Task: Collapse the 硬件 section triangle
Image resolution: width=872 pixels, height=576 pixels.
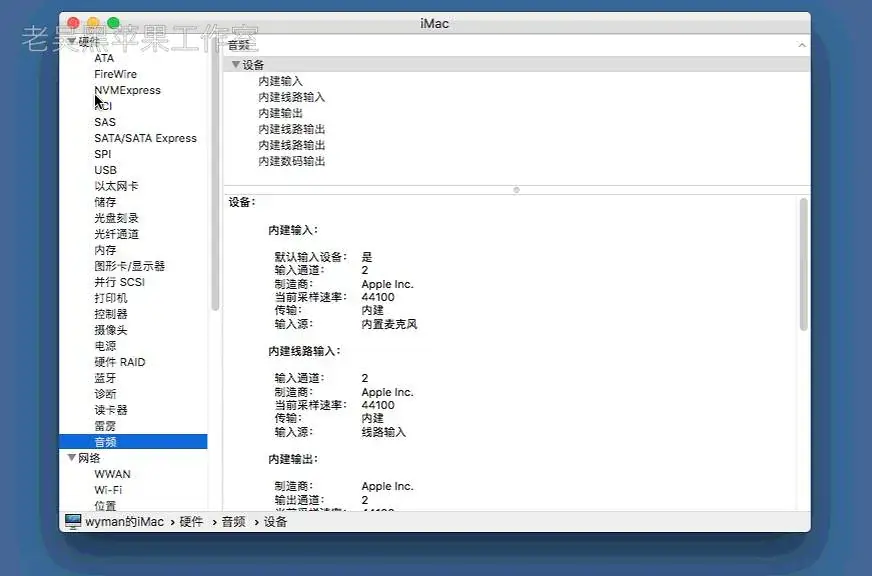Action: (x=72, y=42)
